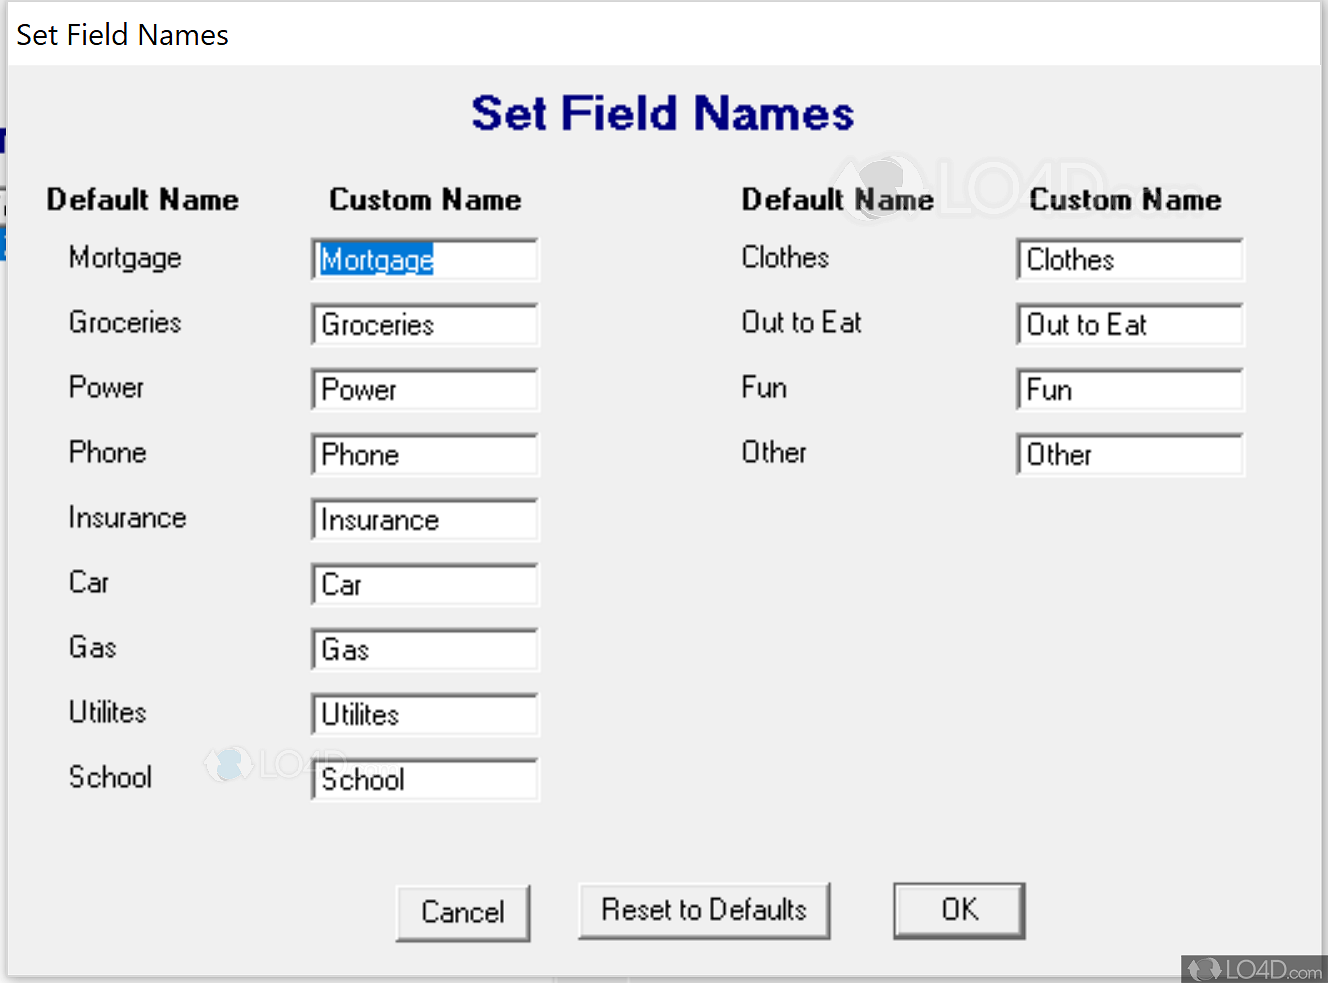Focus the Fun custom name textbox

click(1130, 390)
